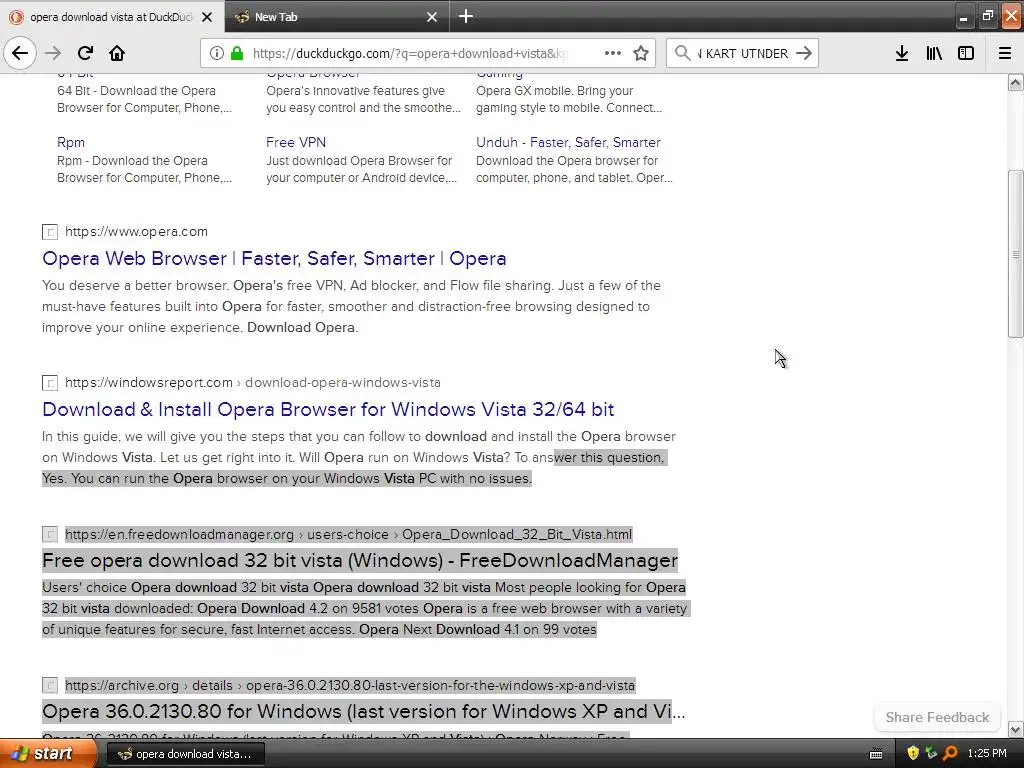Click favicon beside windowsreport.com result
Viewport: 1024px width, 768px height.
[50, 383]
